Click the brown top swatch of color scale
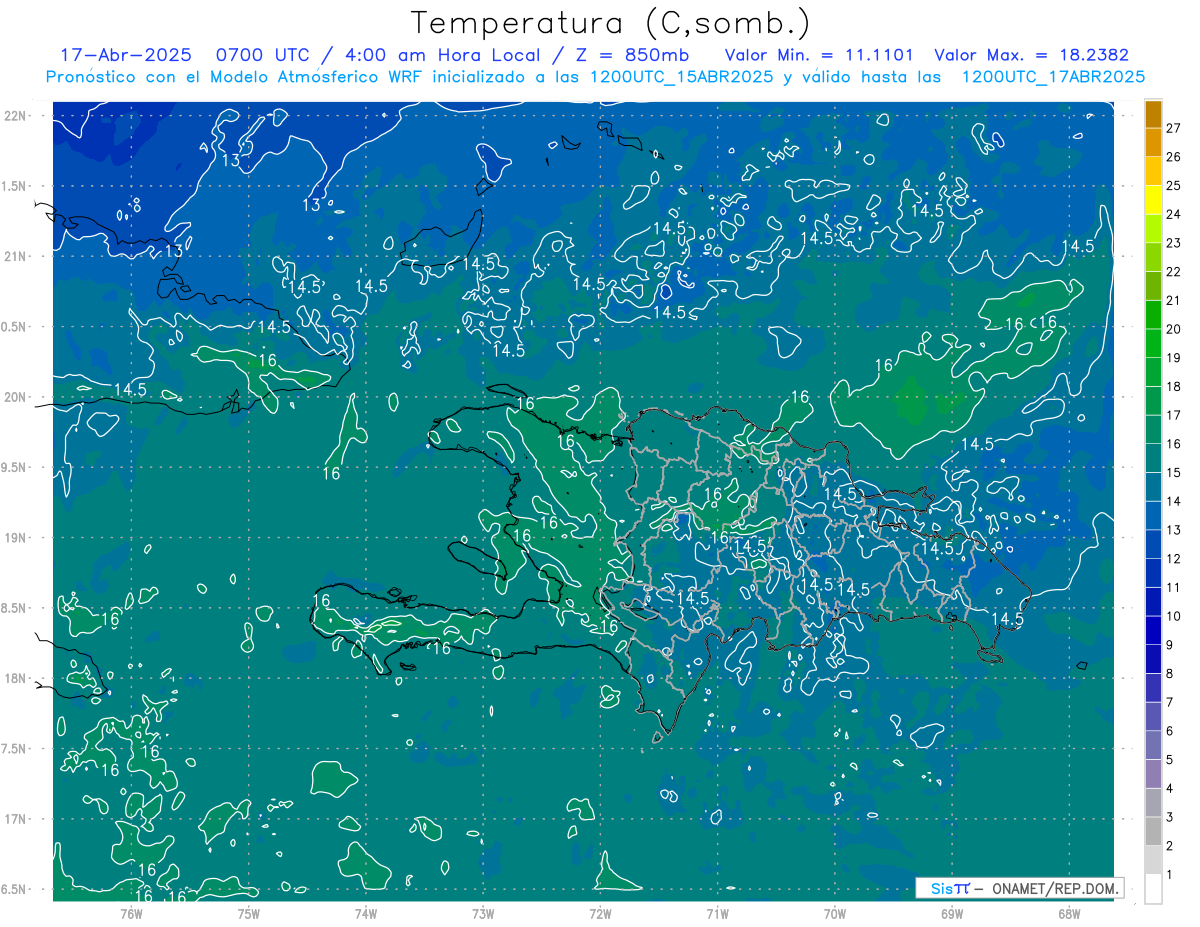This screenshot has width=1200, height=927. 1153,114
